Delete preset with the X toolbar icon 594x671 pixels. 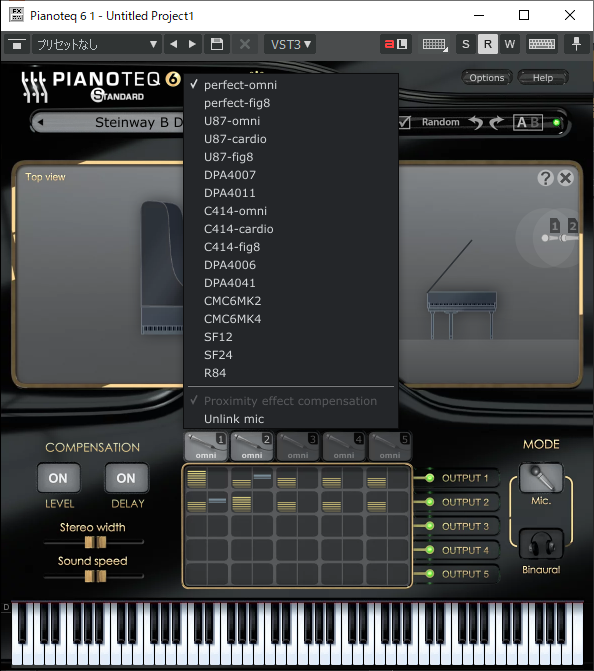tap(245, 45)
